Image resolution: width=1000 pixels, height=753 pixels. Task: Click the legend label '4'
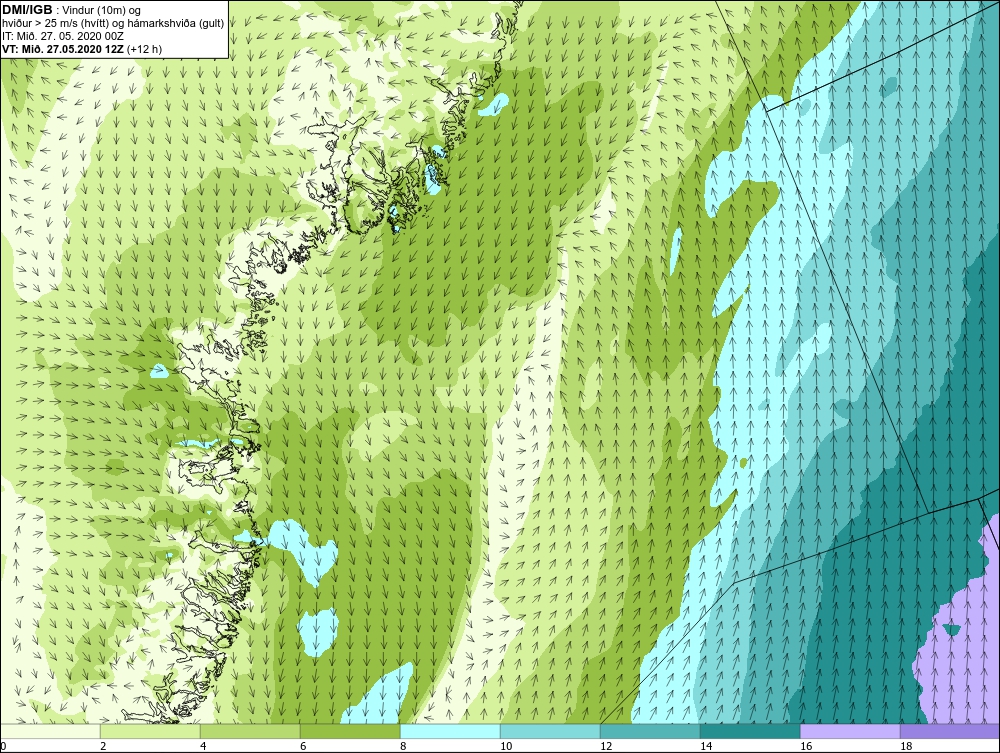(x=203, y=746)
